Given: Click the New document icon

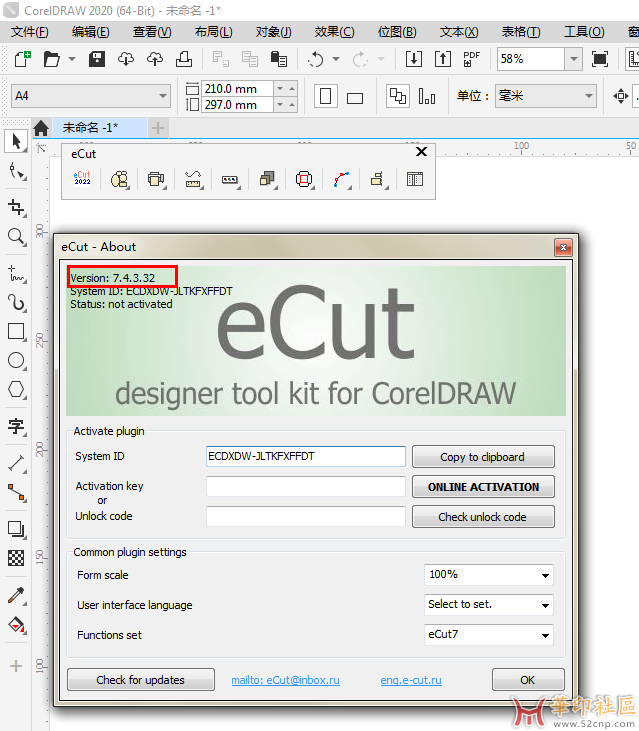Looking at the screenshot, I should coord(22,59).
